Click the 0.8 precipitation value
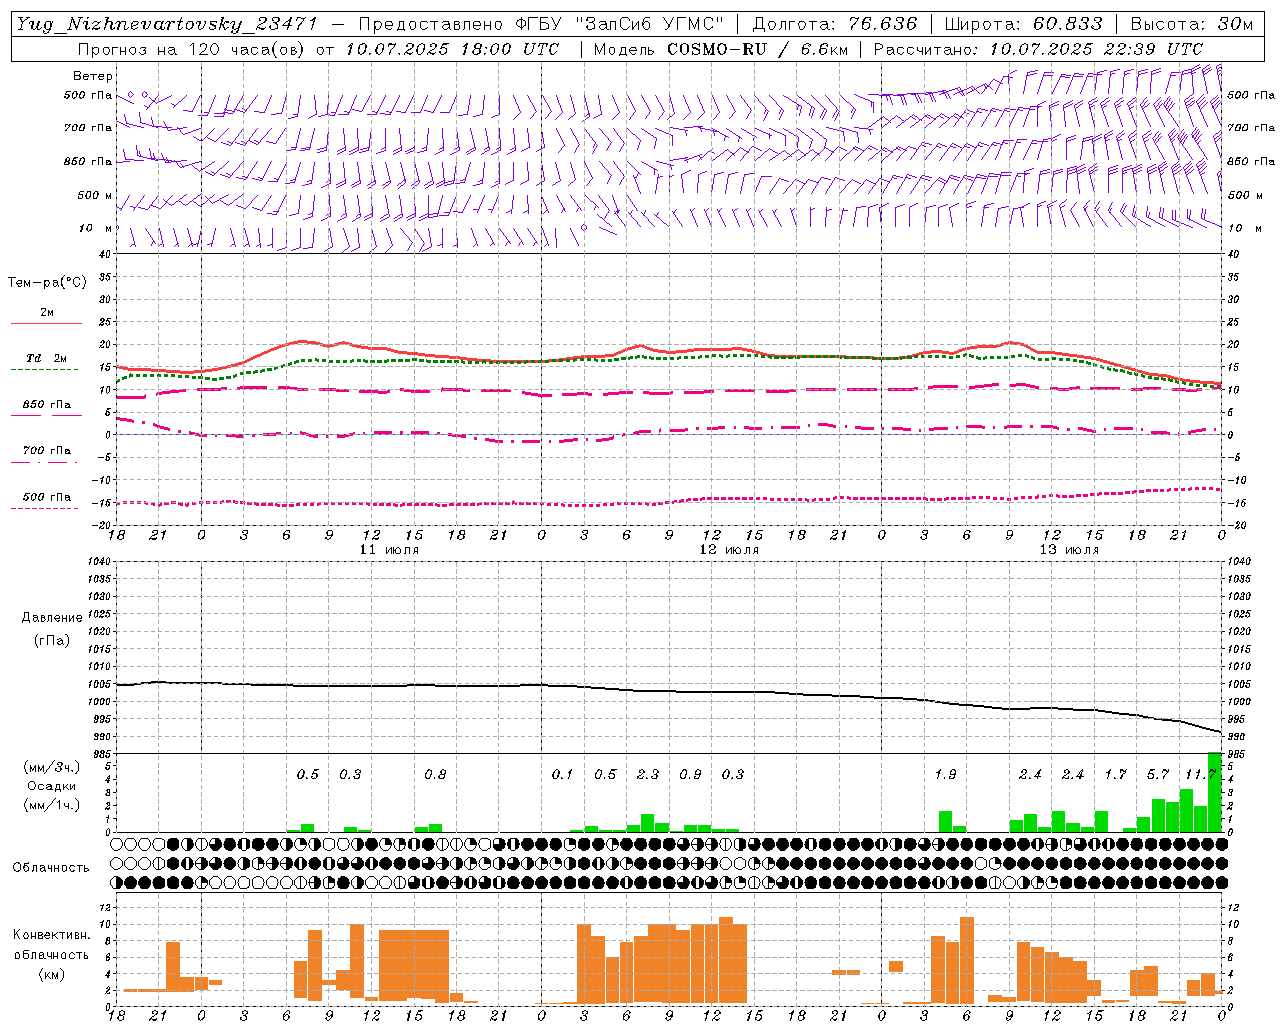The width and height of the screenshot is (1280, 1024). pos(435,774)
